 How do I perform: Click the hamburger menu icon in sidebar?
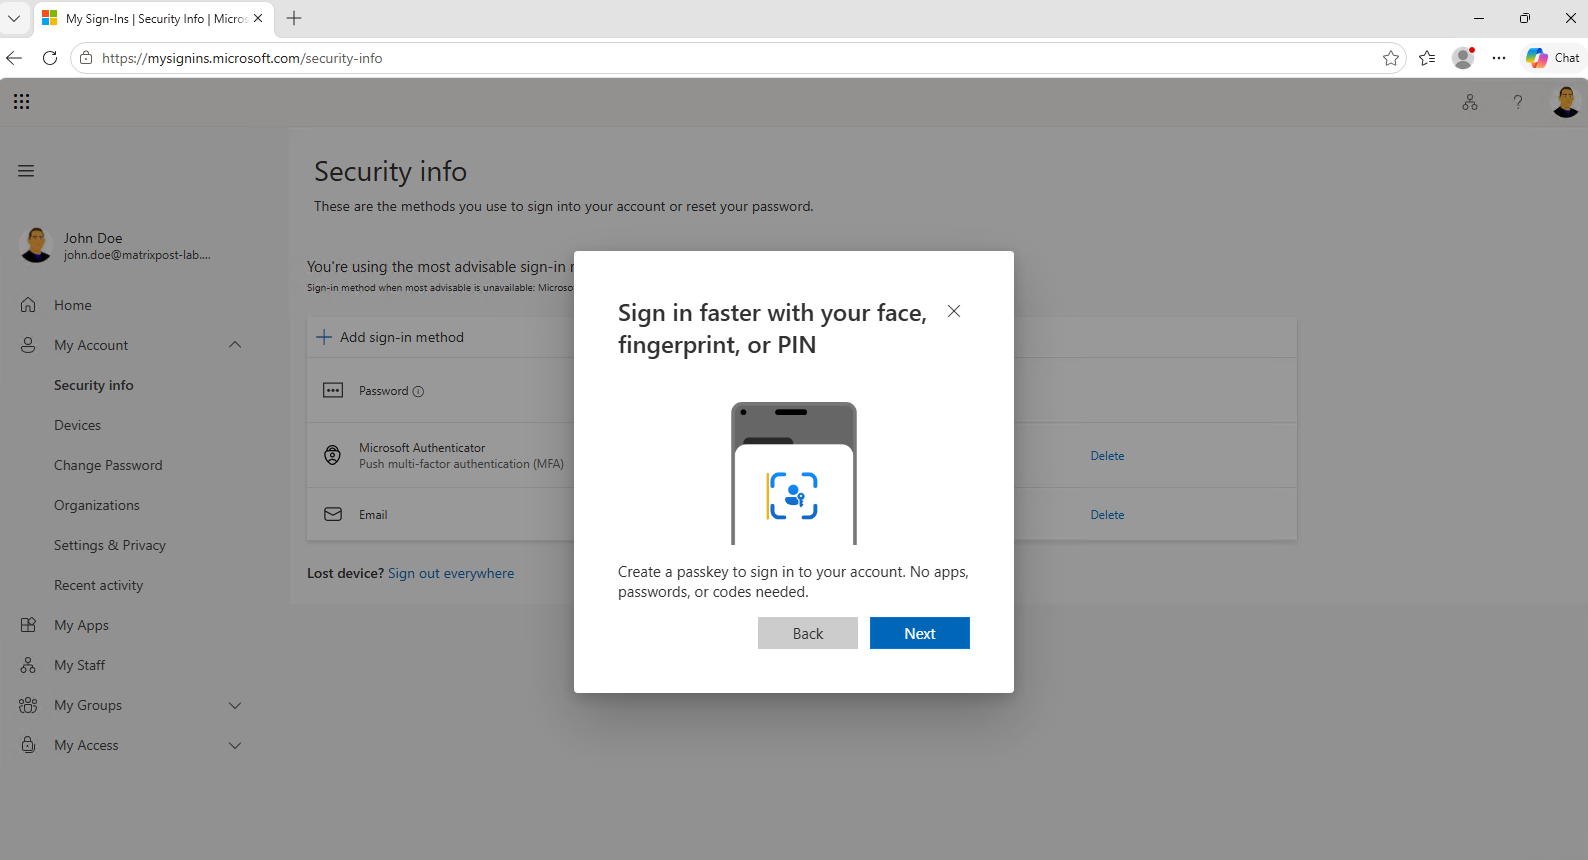[x=26, y=171]
